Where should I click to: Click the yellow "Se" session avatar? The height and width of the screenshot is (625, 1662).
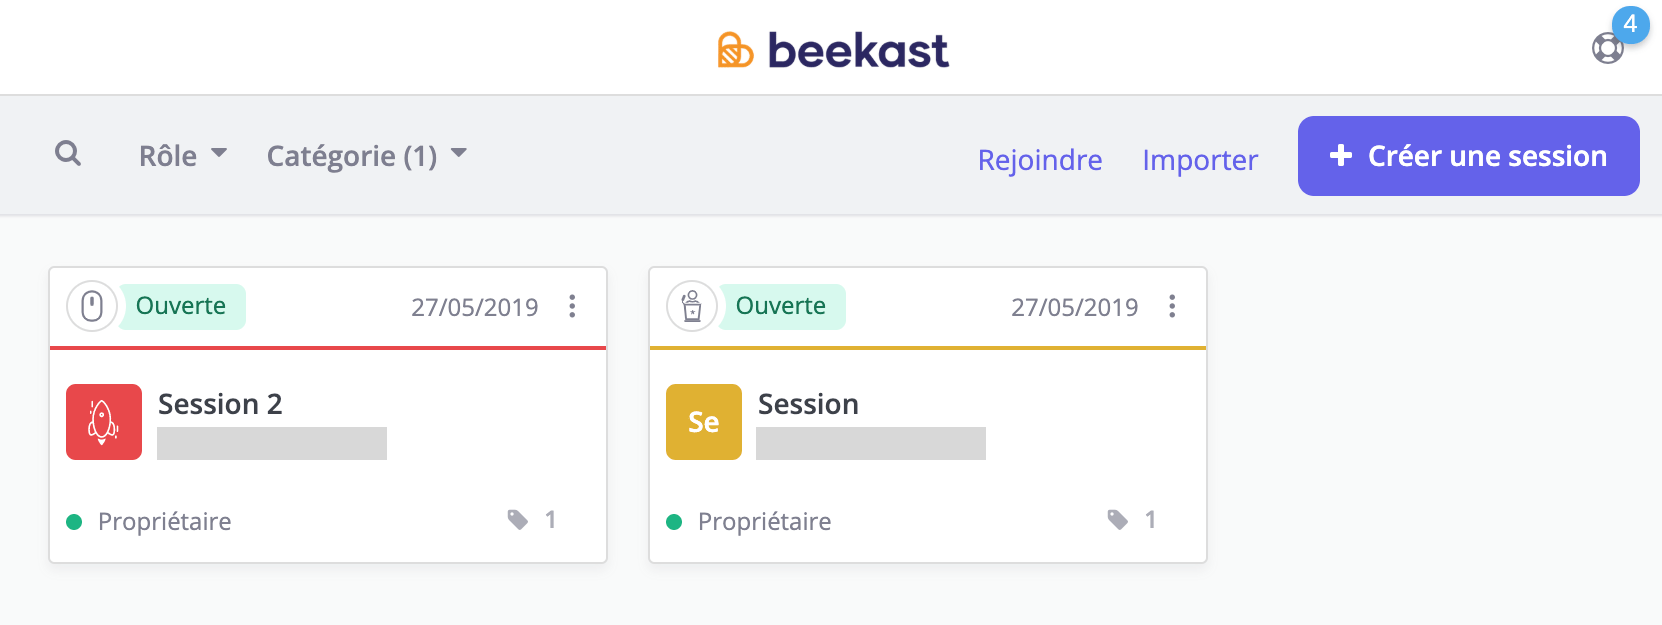point(704,422)
